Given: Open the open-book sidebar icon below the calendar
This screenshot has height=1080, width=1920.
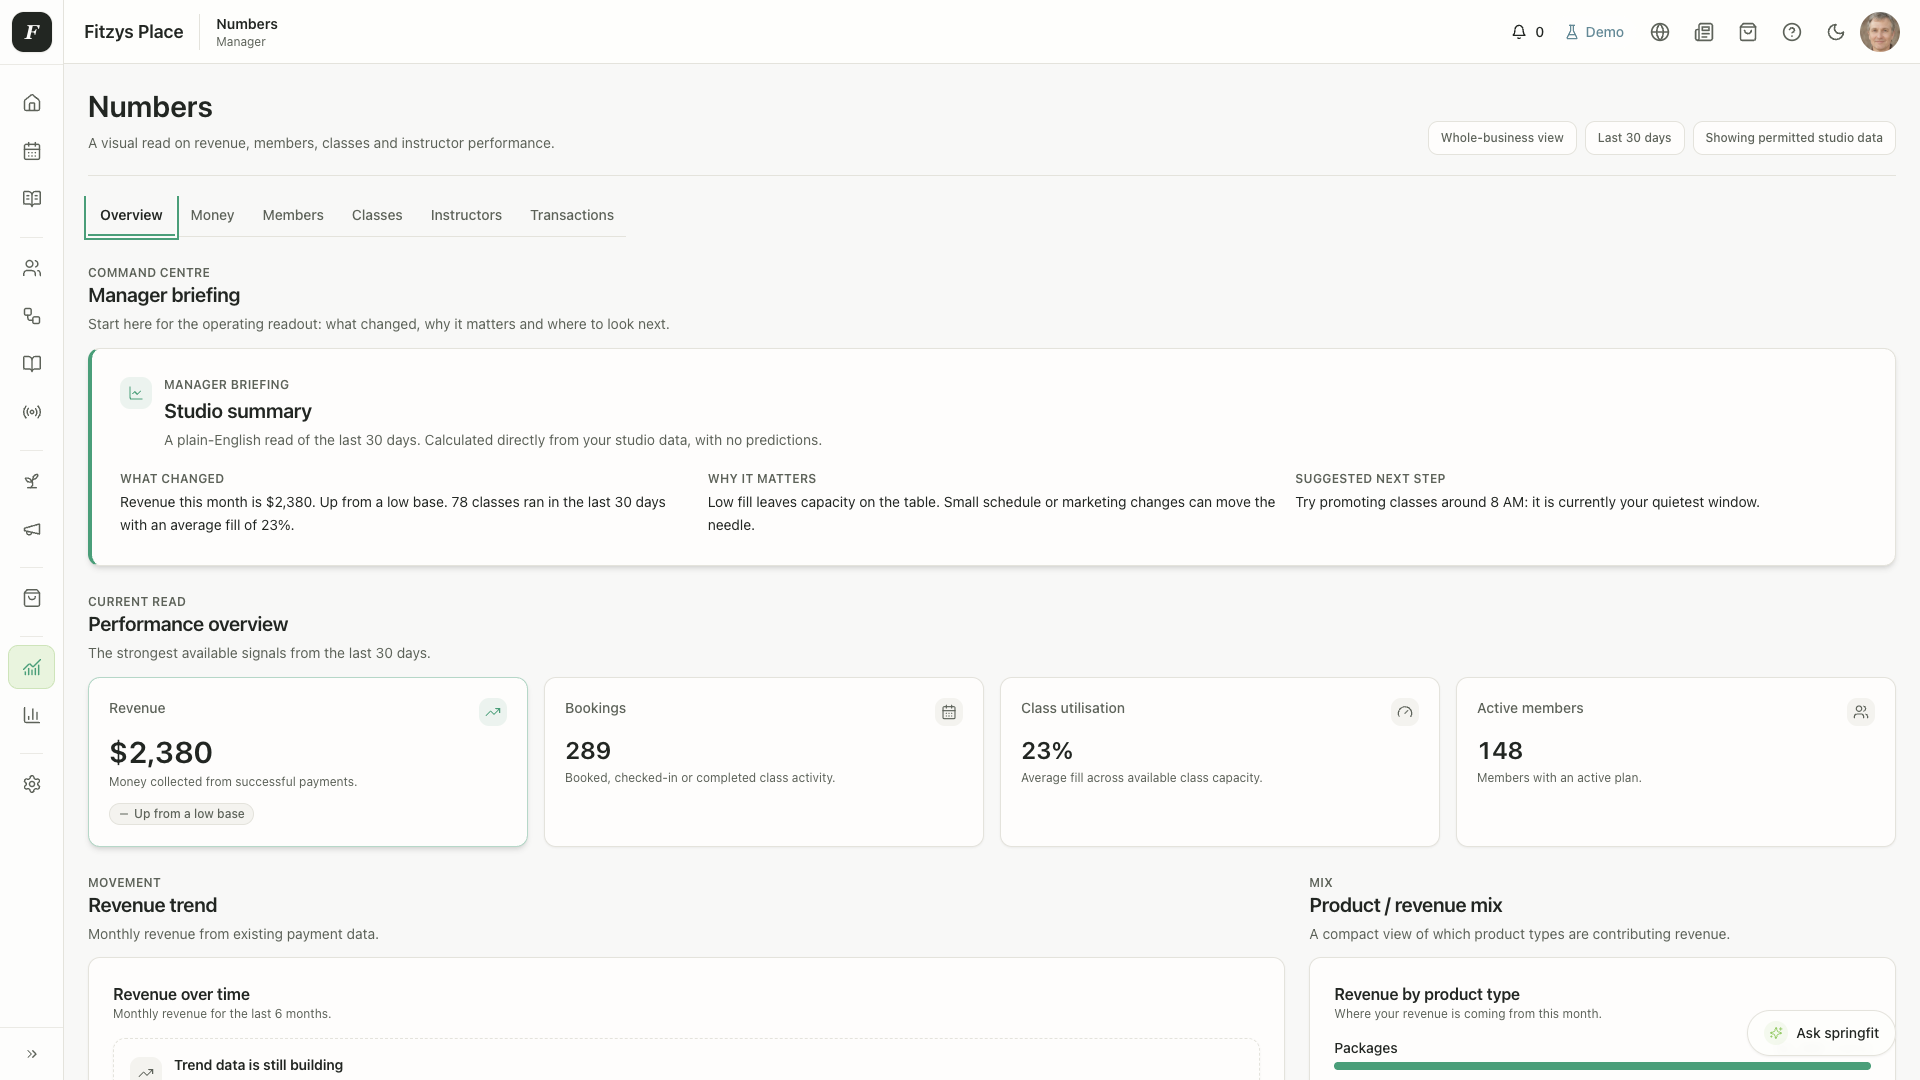Looking at the screenshot, I should click(32, 199).
